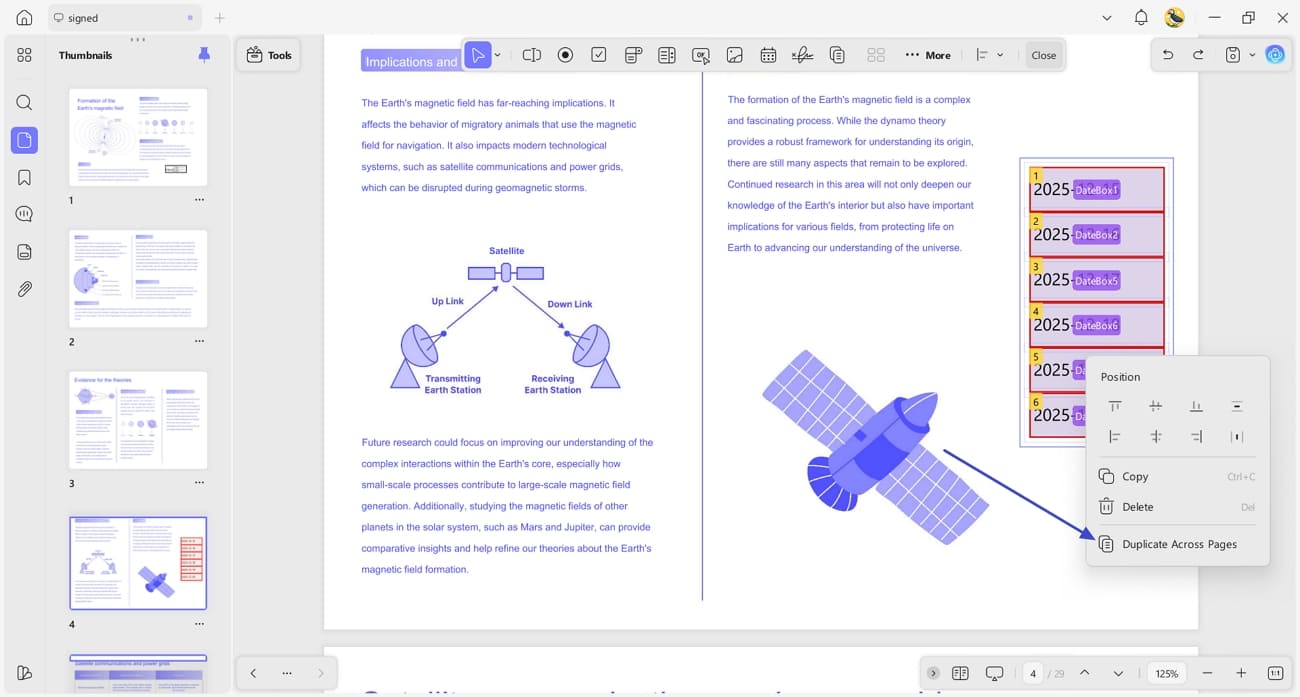
Task: Select the DateBox6 form field
Action: 1097,325
